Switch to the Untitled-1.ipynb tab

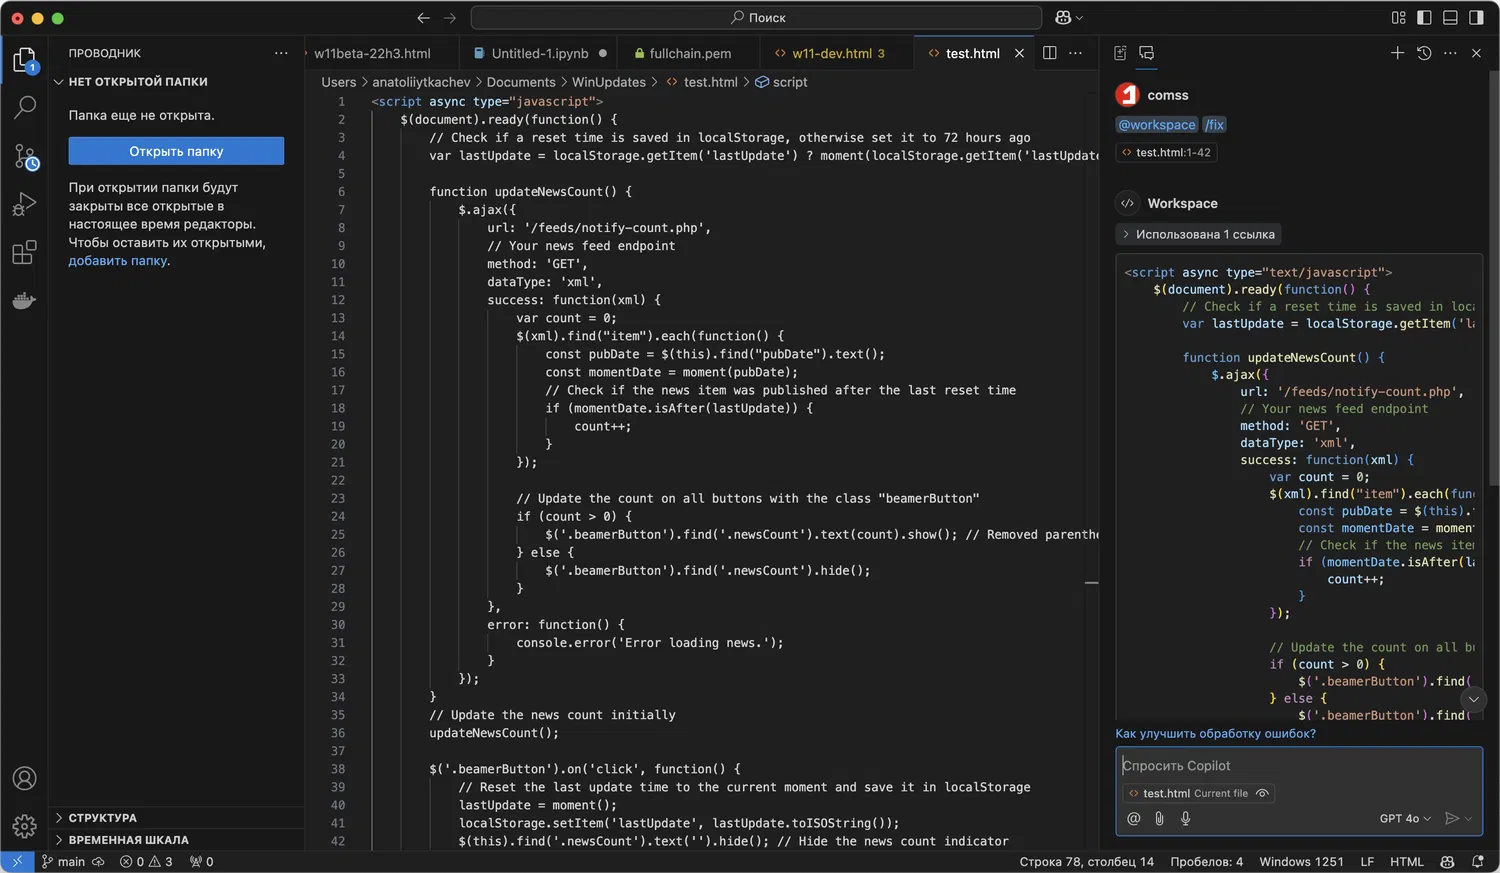coord(539,54)
